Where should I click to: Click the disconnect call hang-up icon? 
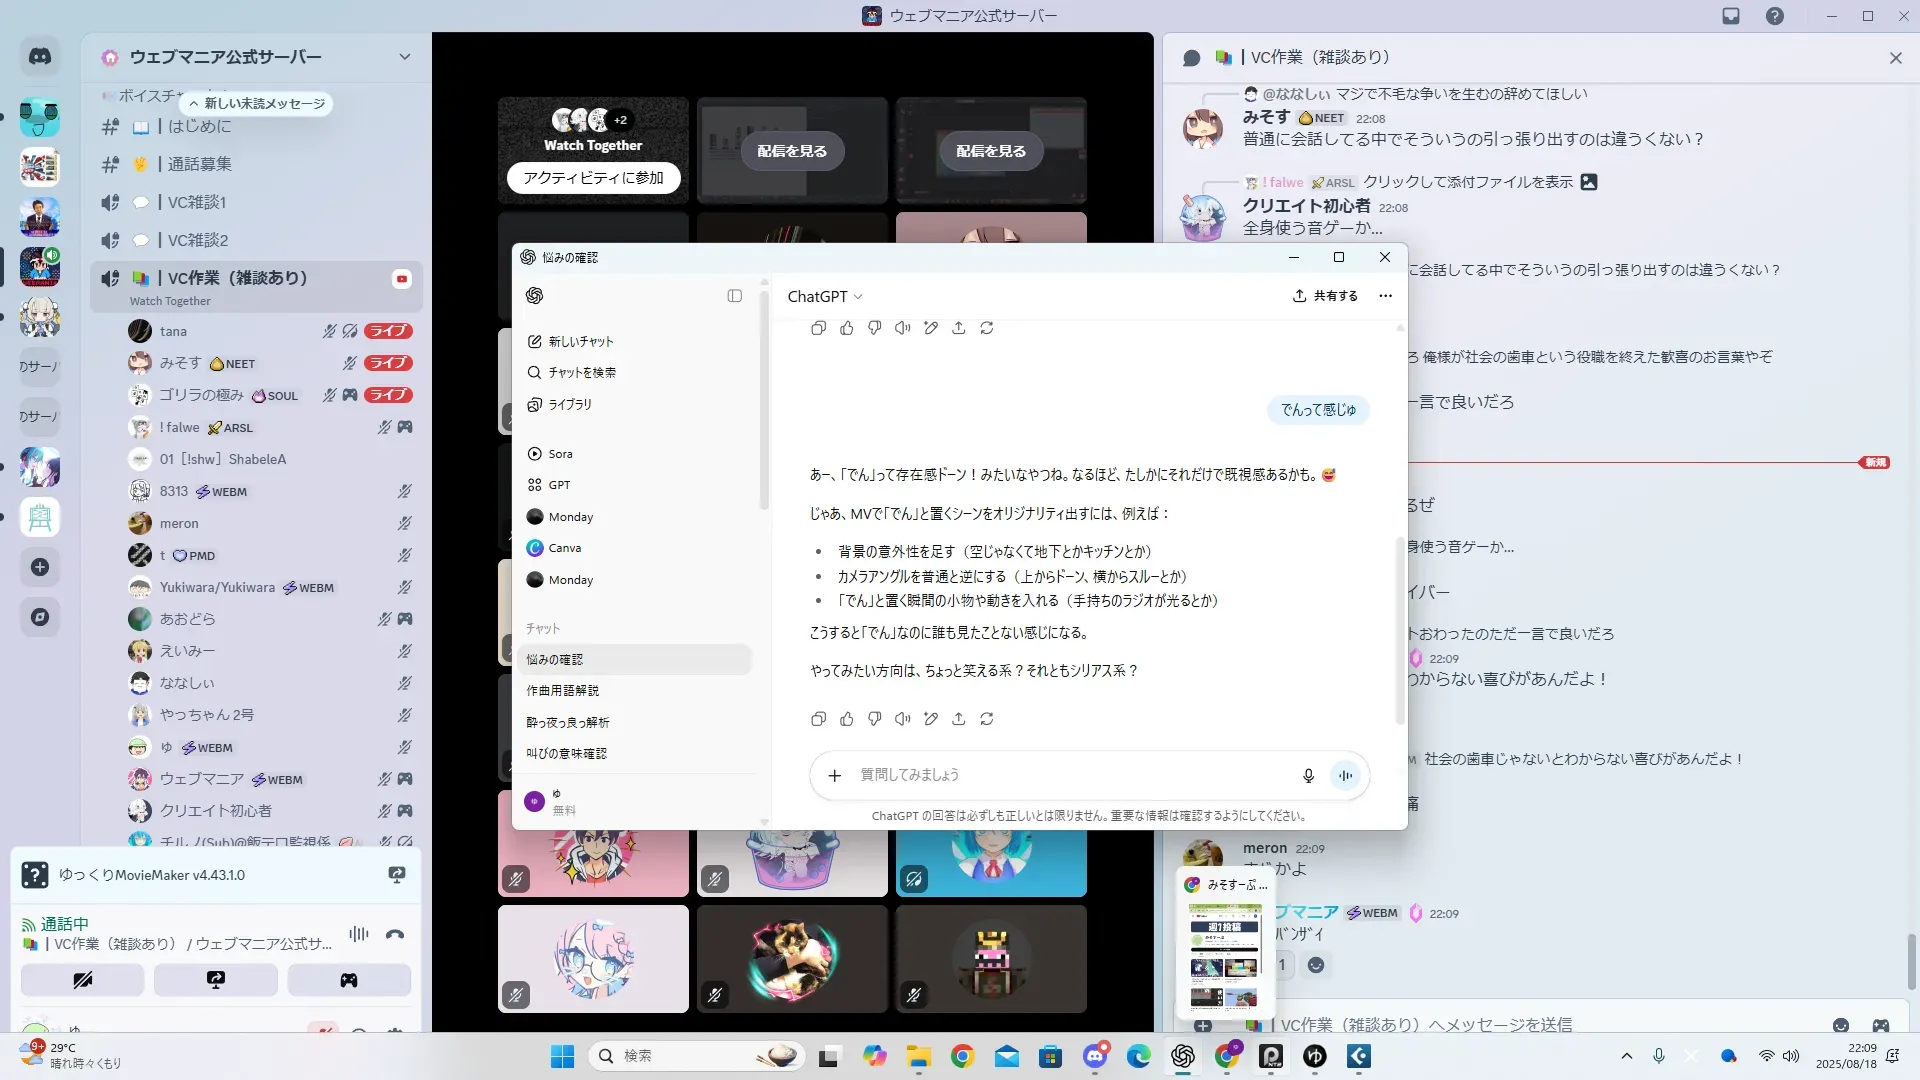tap(395, 934)
